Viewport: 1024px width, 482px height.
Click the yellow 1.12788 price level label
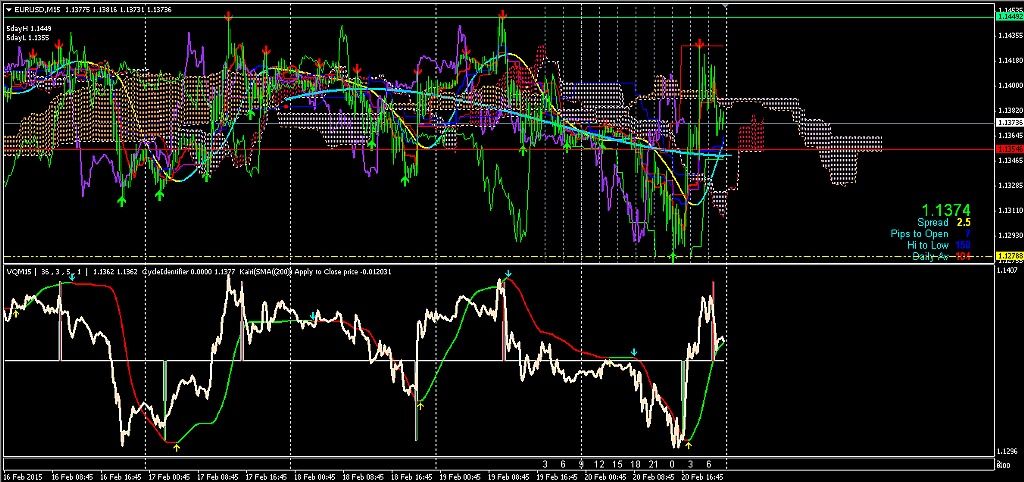[1008, 257]
